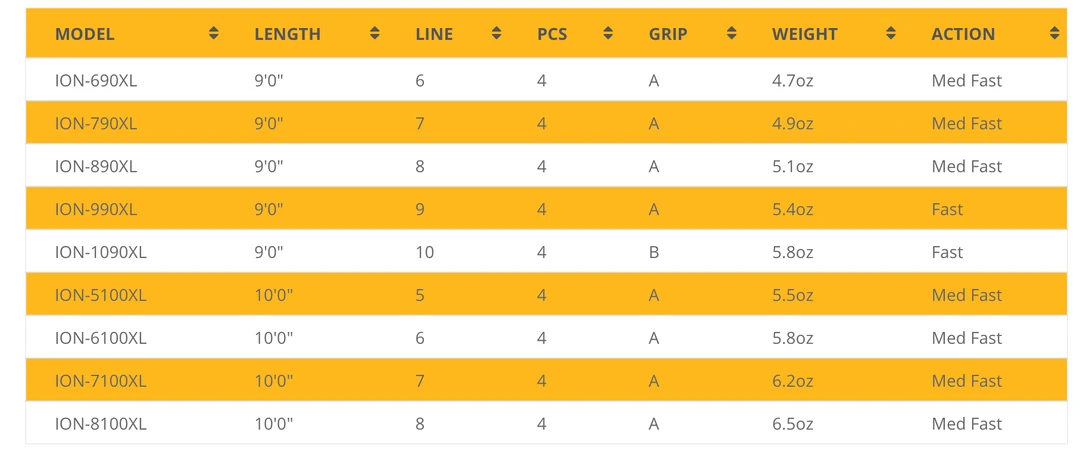Choose the ION-990XL row
The image size is (1080, 466).
pos(96,210)
